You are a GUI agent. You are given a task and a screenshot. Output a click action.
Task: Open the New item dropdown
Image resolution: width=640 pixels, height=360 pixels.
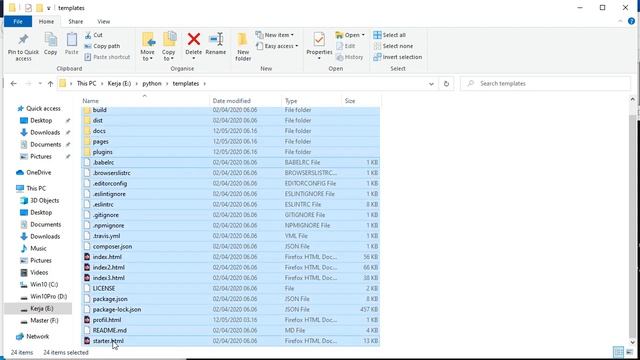[x=275, y=35]
